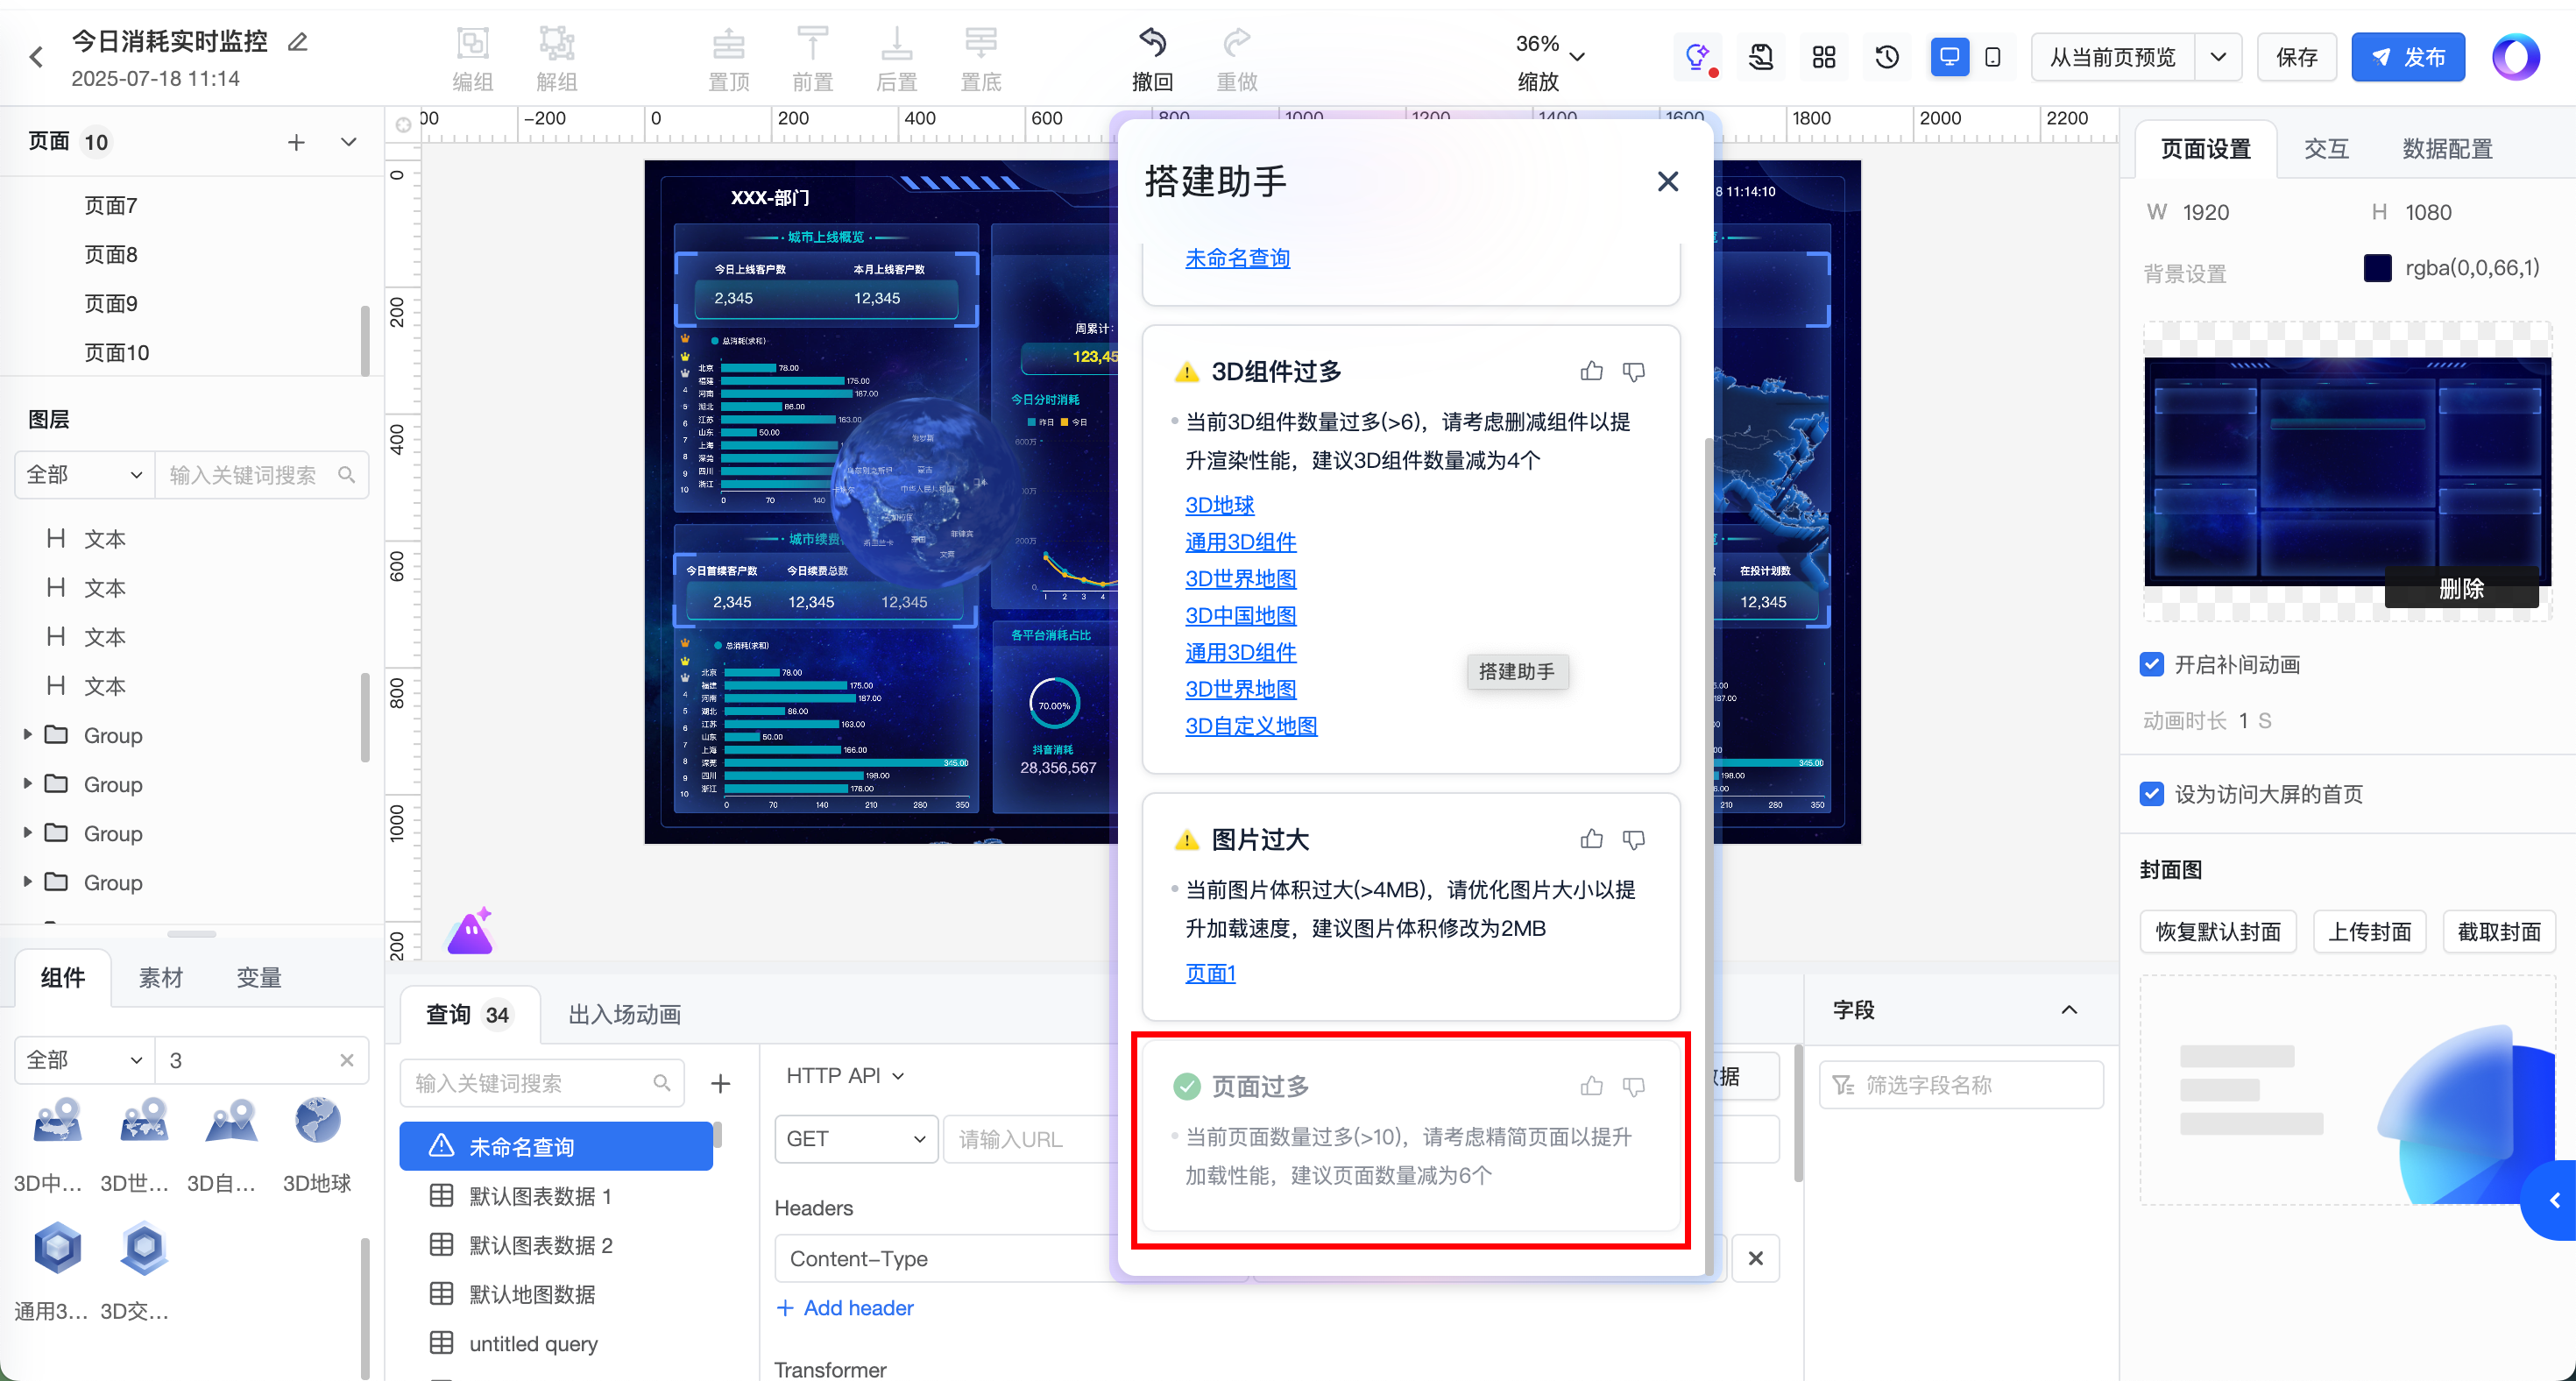Click the background color swatch

pos(2377,268)
